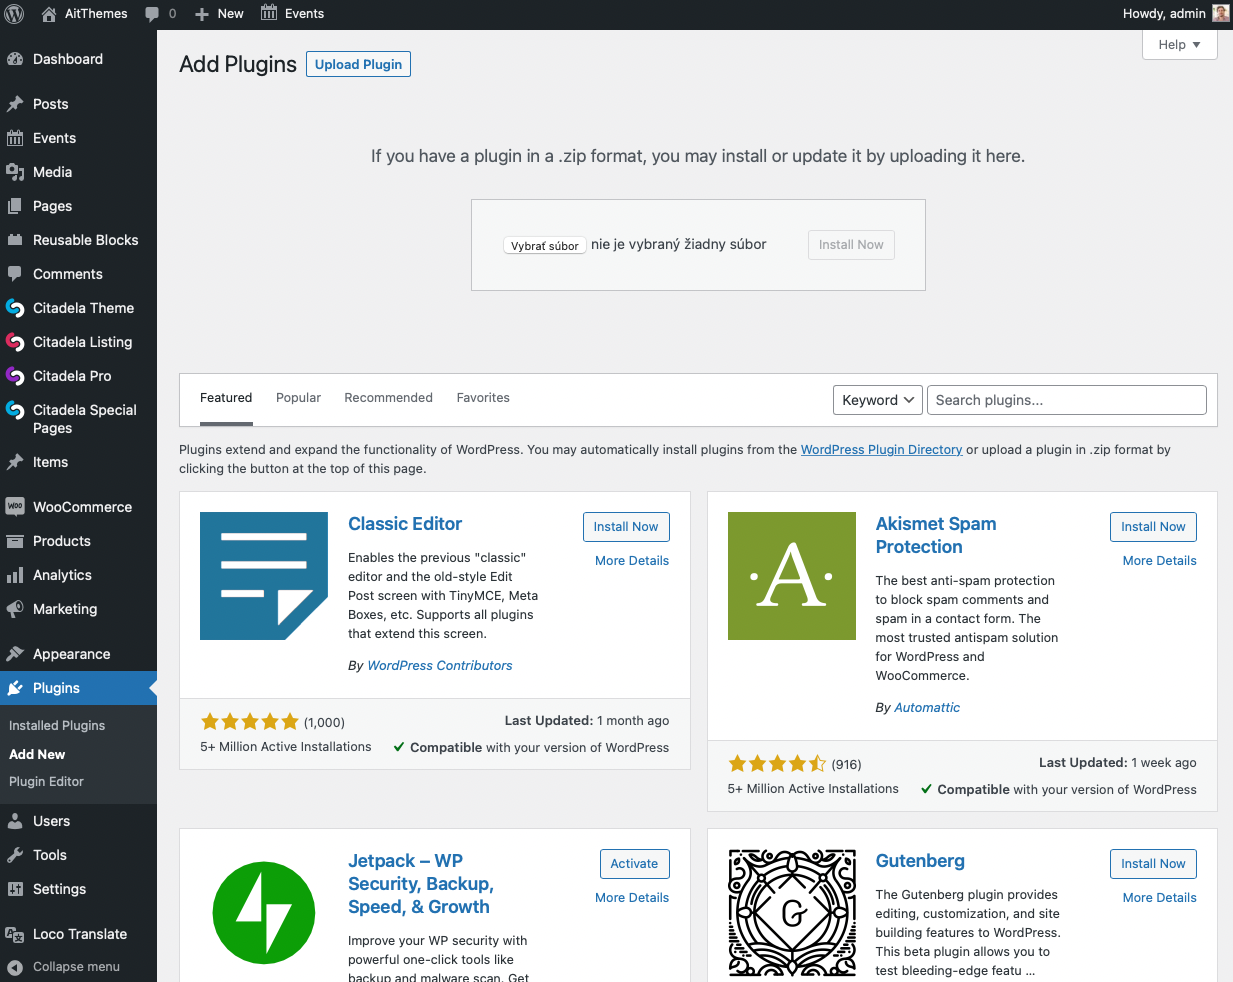The width and height of the screenshot is (1233, 982).
Task: View More Details for Akismet
Action: pos(1160,561)
